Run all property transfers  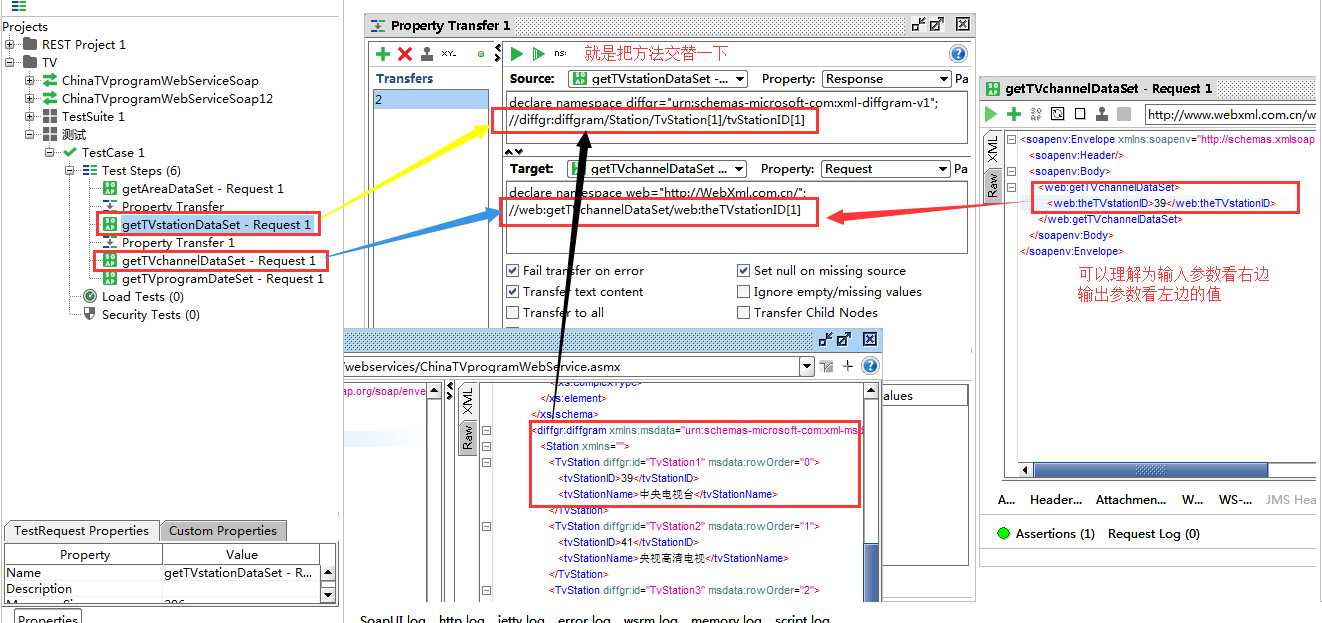(x=538, y=54)
